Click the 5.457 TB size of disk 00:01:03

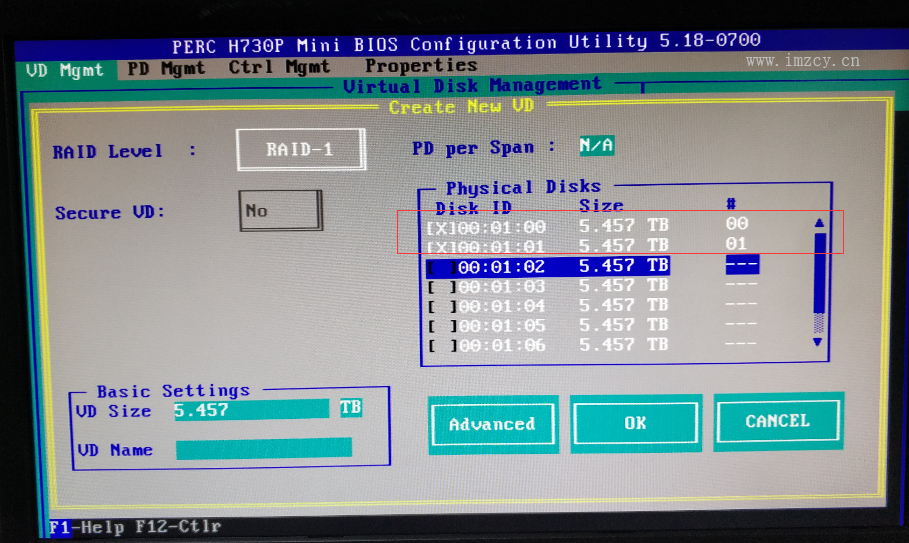click(624, 285)
